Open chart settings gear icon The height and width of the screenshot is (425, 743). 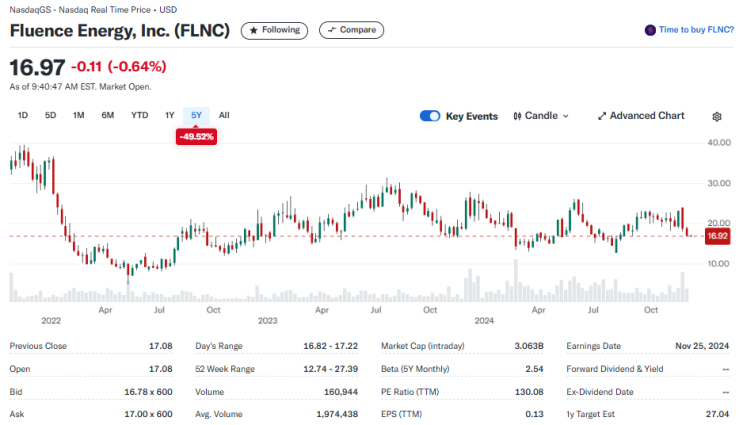[x=716, y=117]
